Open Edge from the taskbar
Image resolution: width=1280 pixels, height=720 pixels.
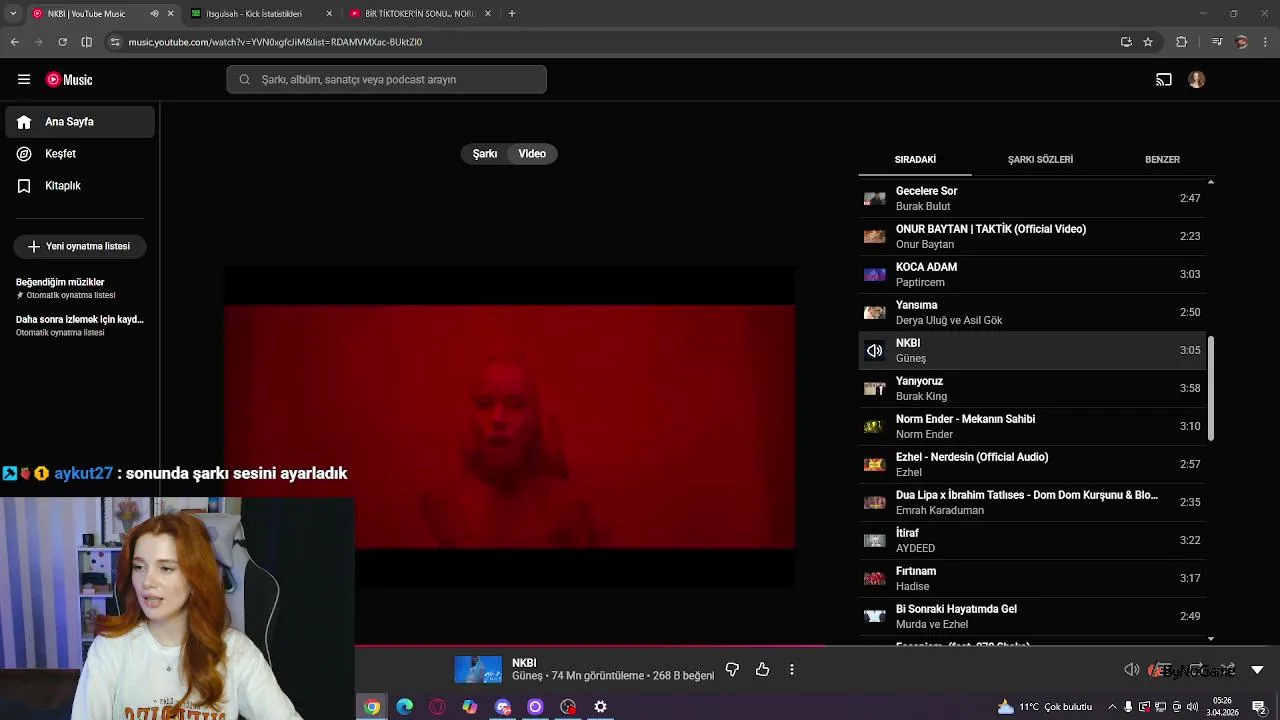[404, 707]
